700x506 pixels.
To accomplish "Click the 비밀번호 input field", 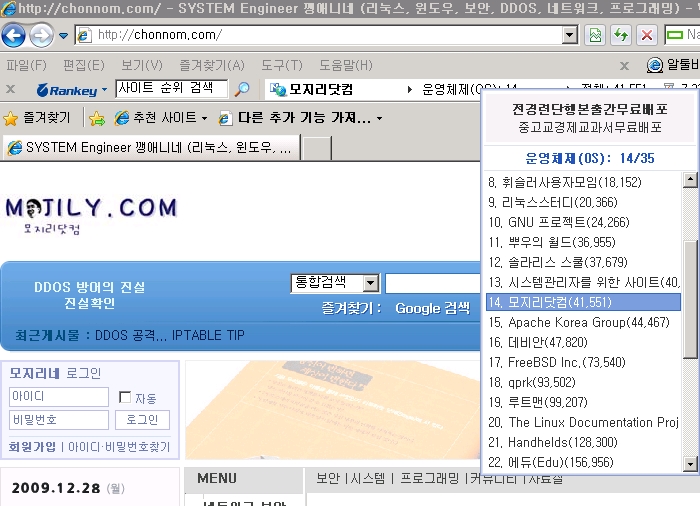I will 58,420.
